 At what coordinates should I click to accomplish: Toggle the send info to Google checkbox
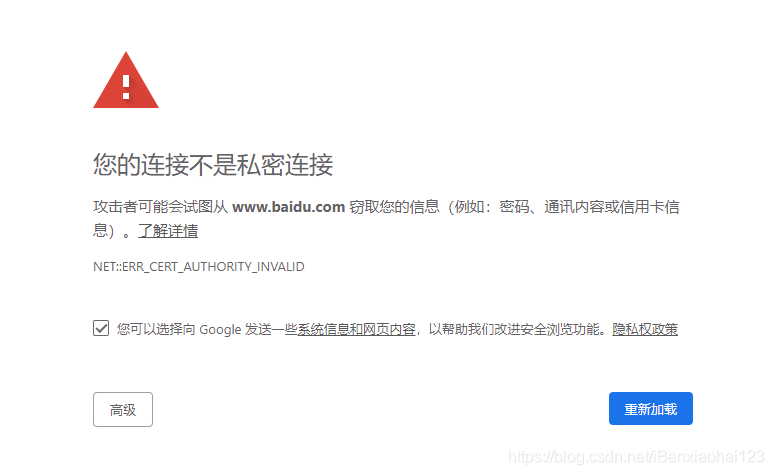(x=101, y=328)
